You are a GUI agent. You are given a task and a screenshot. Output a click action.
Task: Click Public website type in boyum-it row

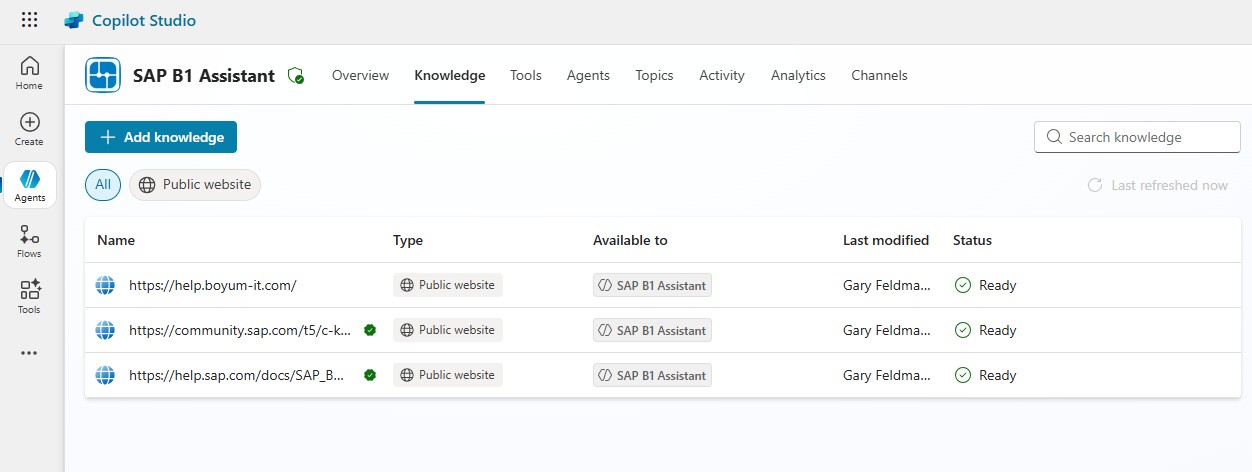pyautogui.click(x=448, y=285)
